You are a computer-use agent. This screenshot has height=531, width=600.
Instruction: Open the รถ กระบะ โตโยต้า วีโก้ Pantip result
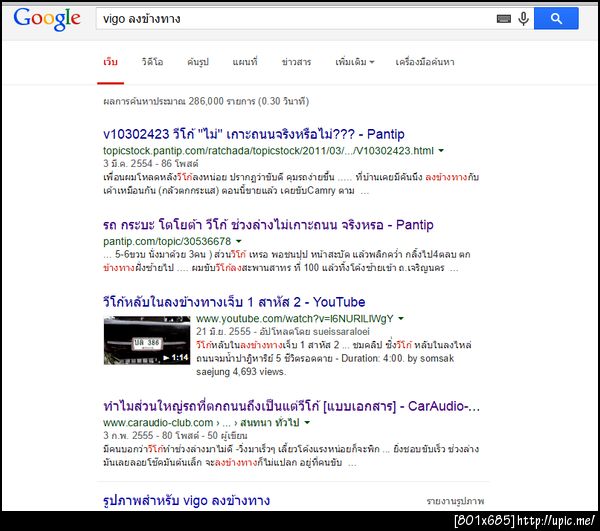[x=268, y=225]
